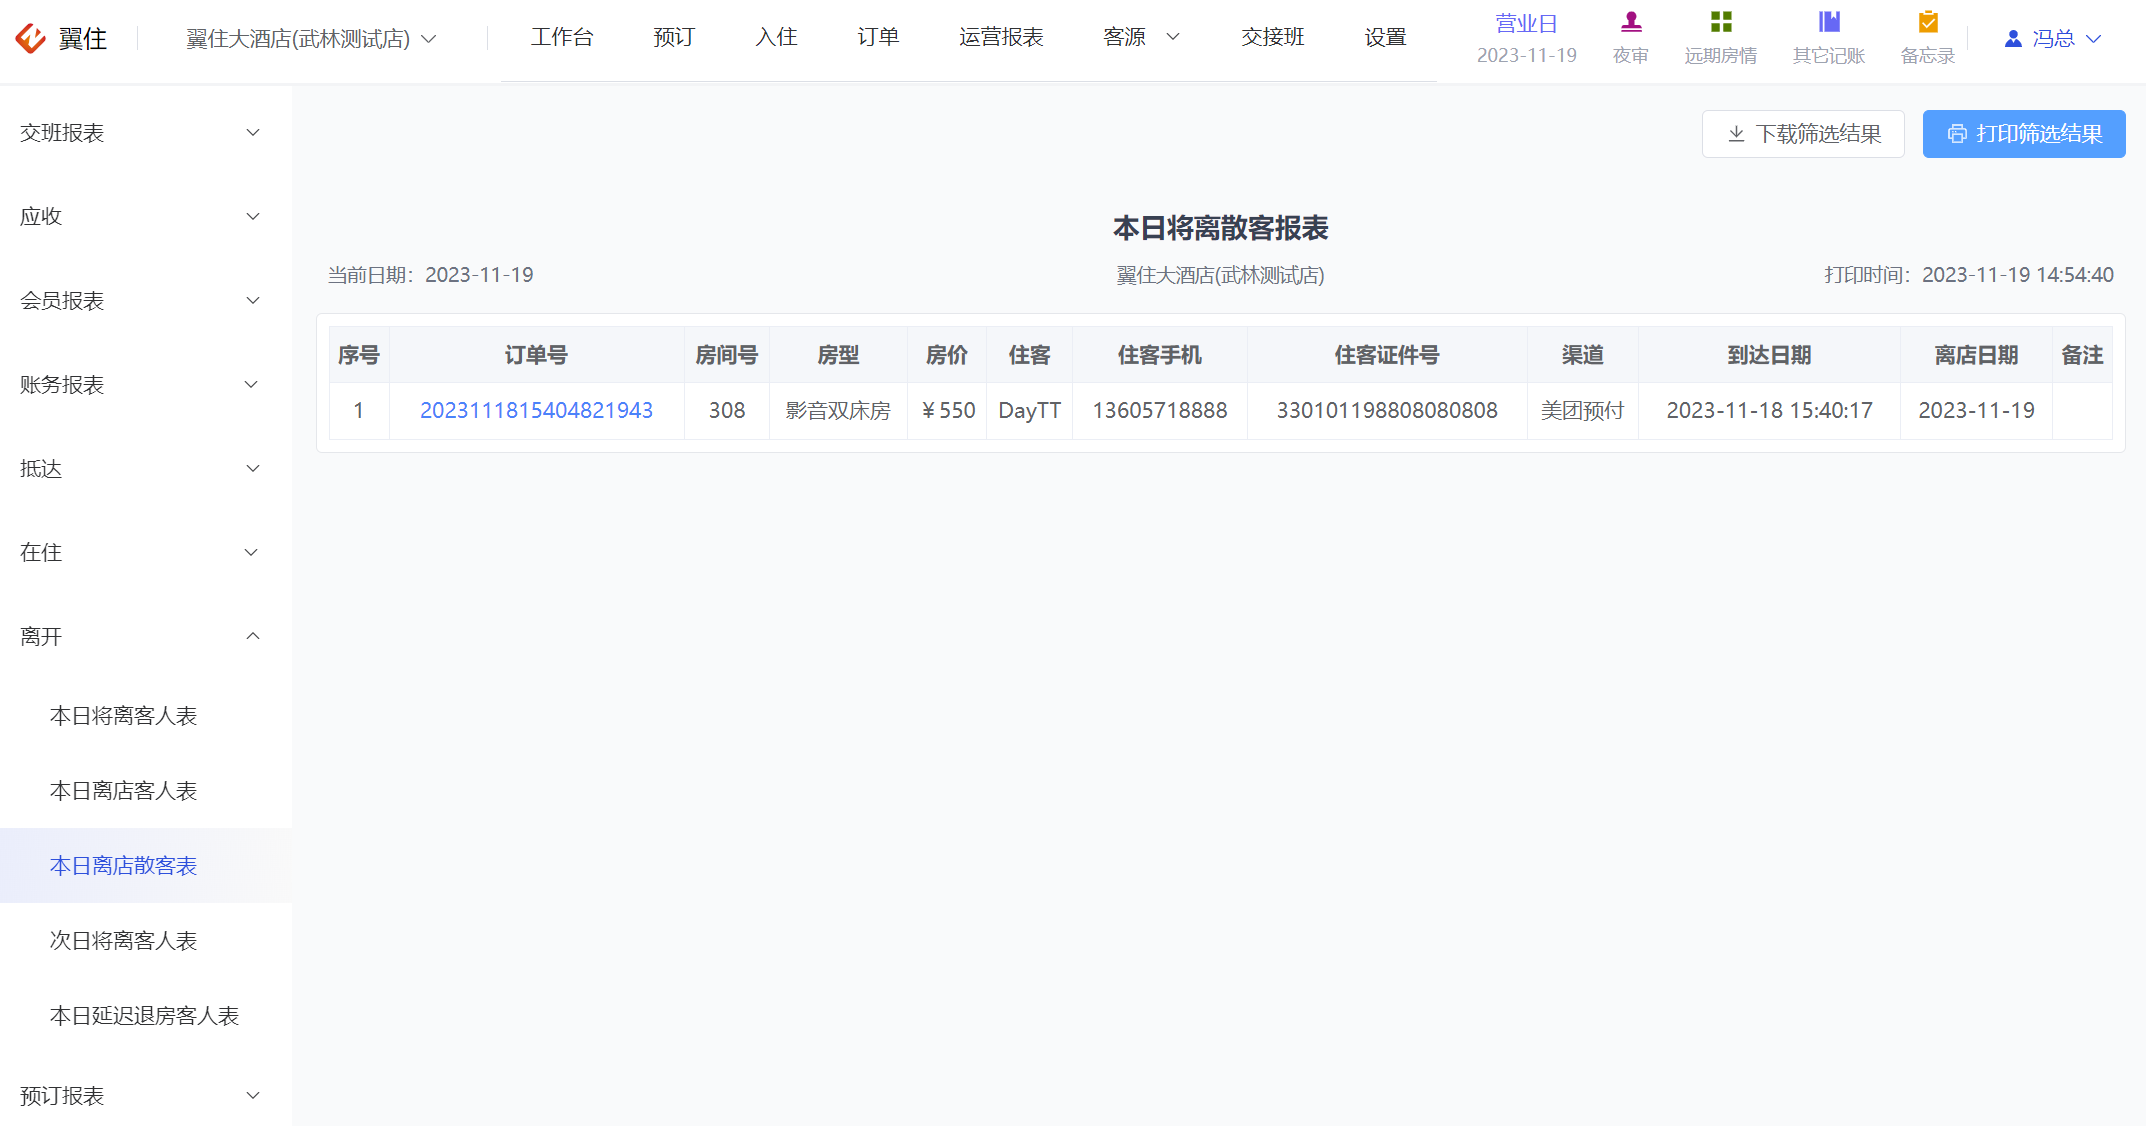Click arrival cell 2023-11-18 15:40:17
The image size is (2146, 1126).
tap(1769, 411)
